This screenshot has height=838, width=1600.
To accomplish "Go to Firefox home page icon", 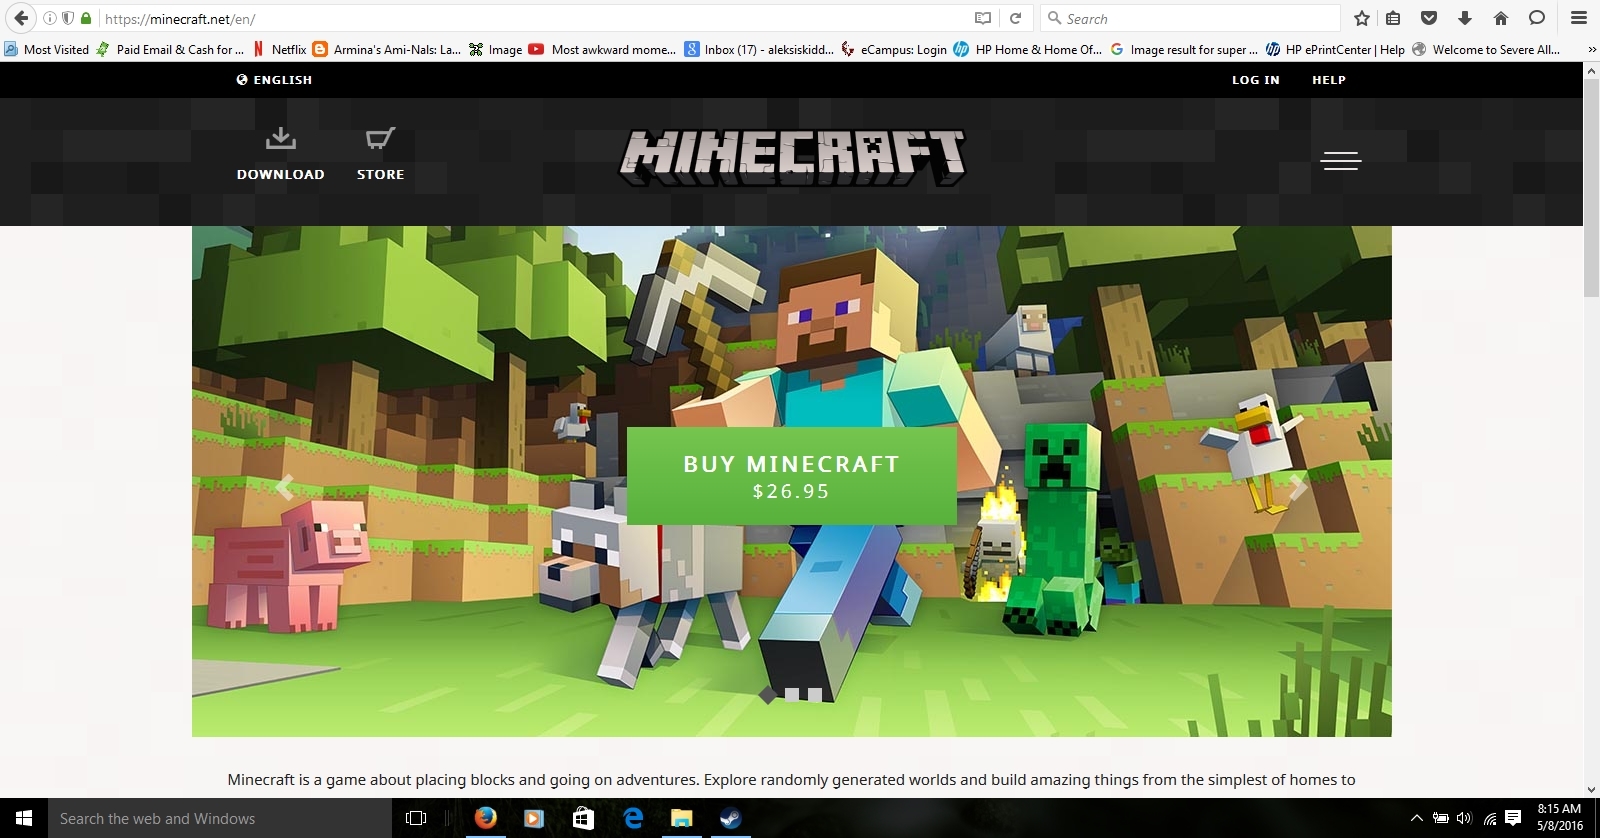I will click(x=1501, y=18).
